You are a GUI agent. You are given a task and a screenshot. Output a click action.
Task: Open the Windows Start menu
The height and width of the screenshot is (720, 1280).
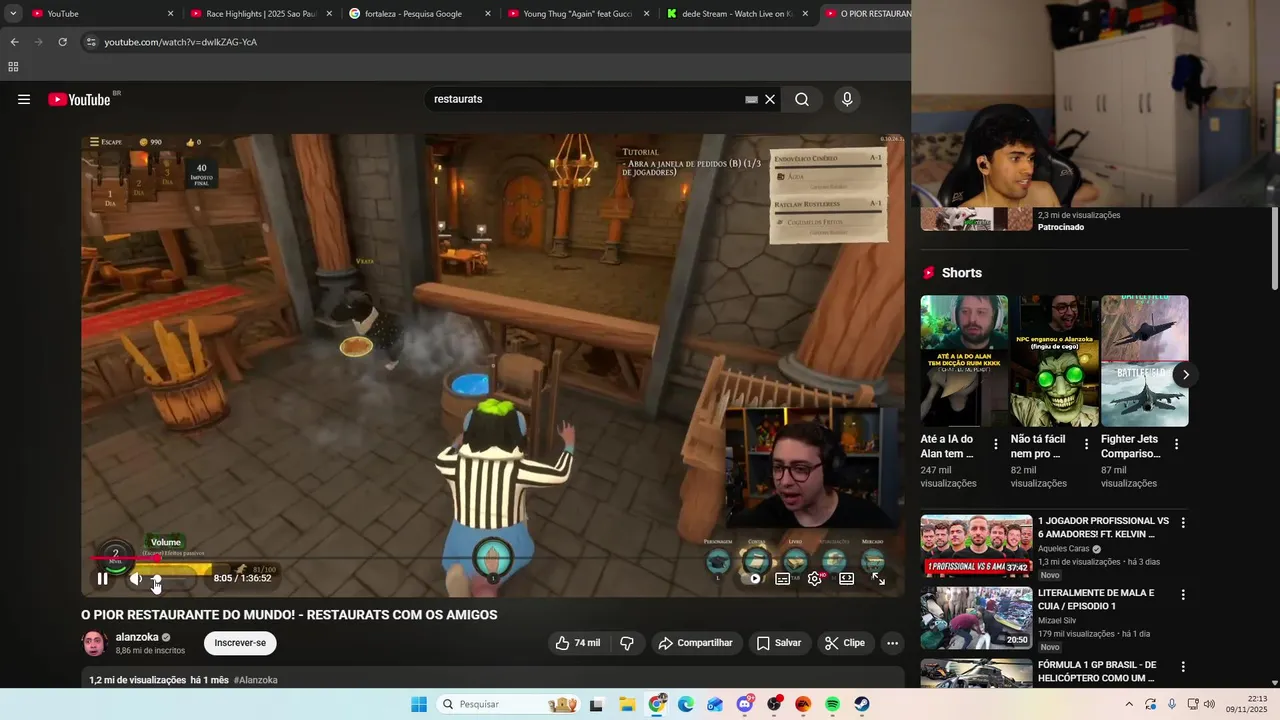[419, 704]
